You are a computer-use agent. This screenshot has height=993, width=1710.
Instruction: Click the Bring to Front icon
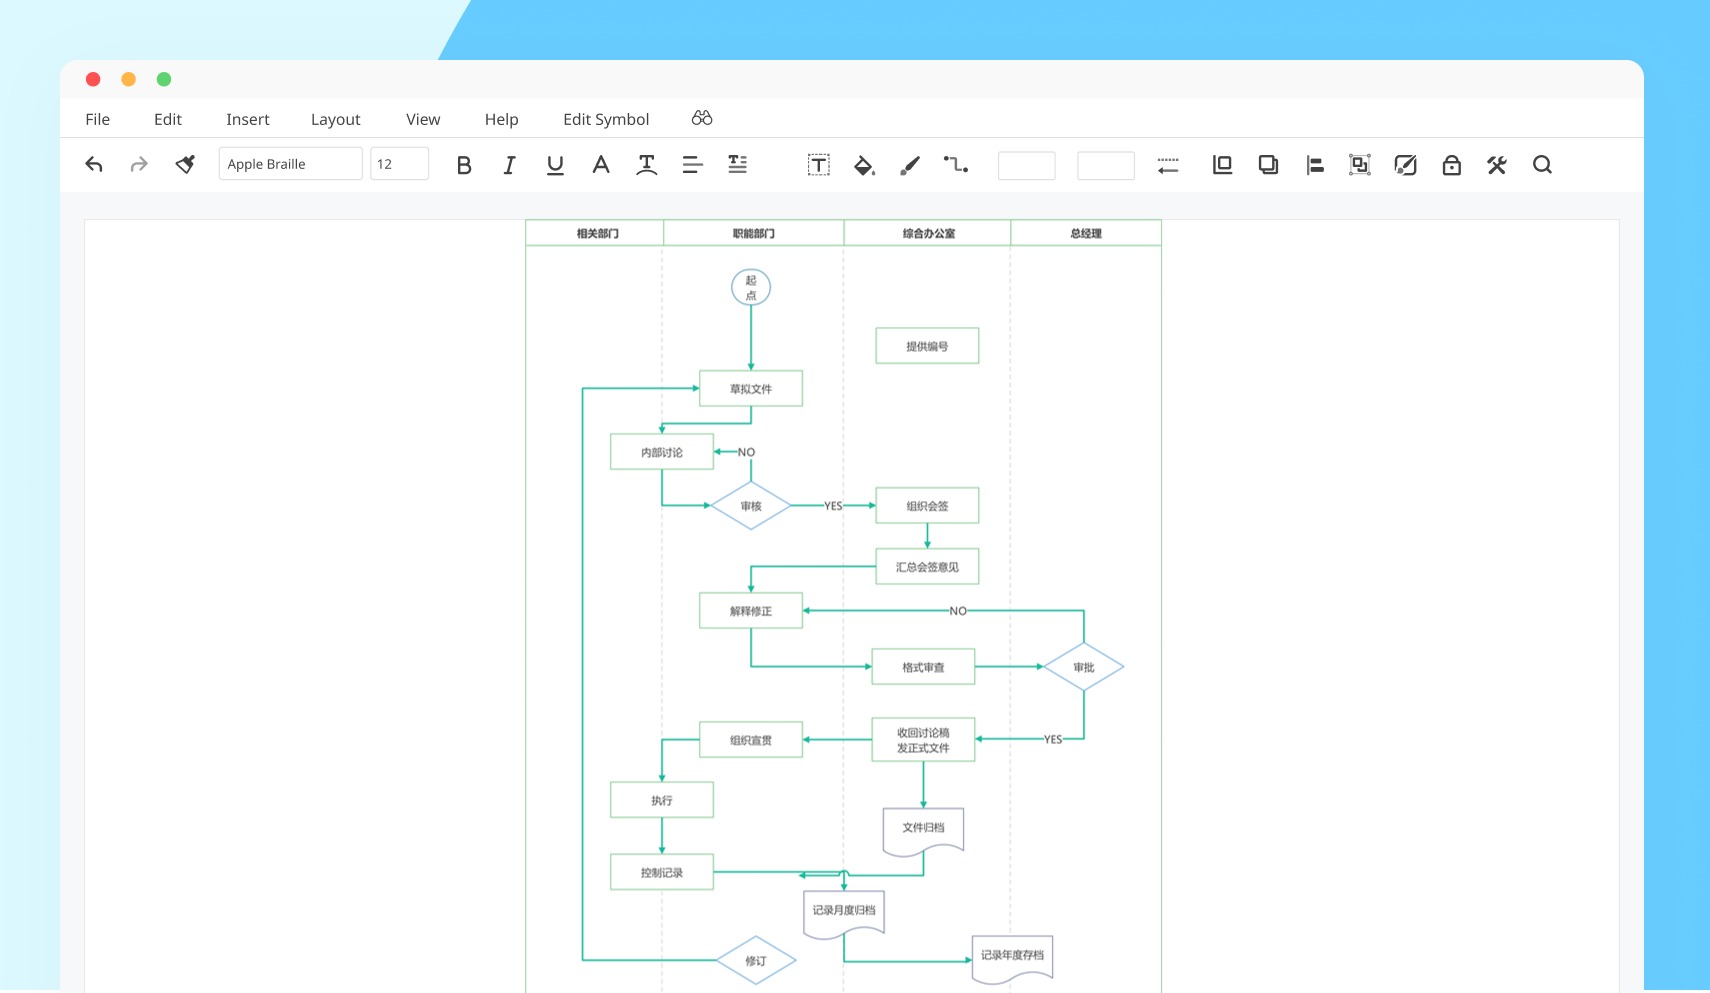pos(1222,165)
